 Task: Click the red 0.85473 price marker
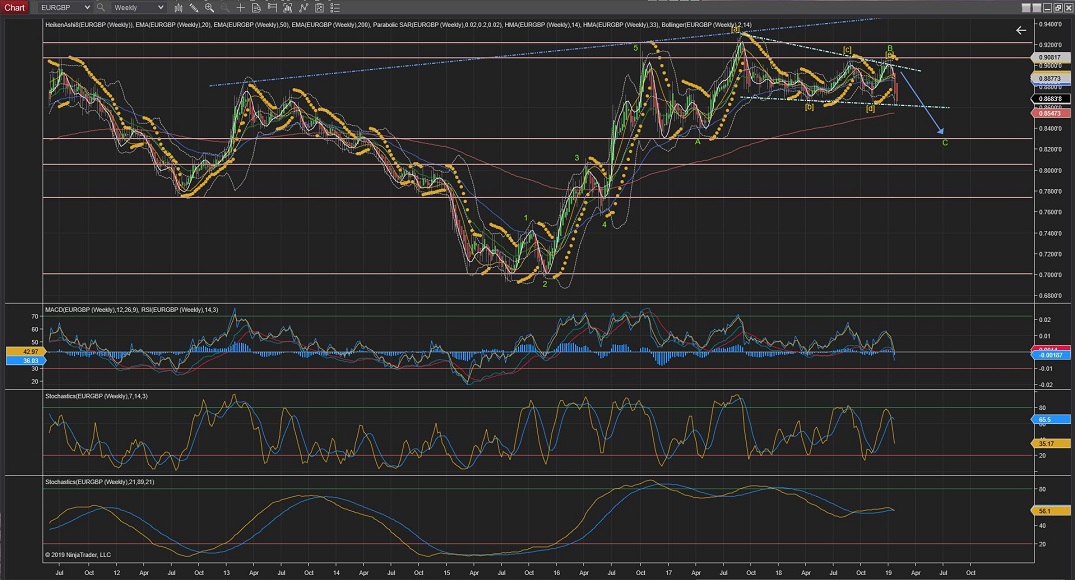[1050, 112]
